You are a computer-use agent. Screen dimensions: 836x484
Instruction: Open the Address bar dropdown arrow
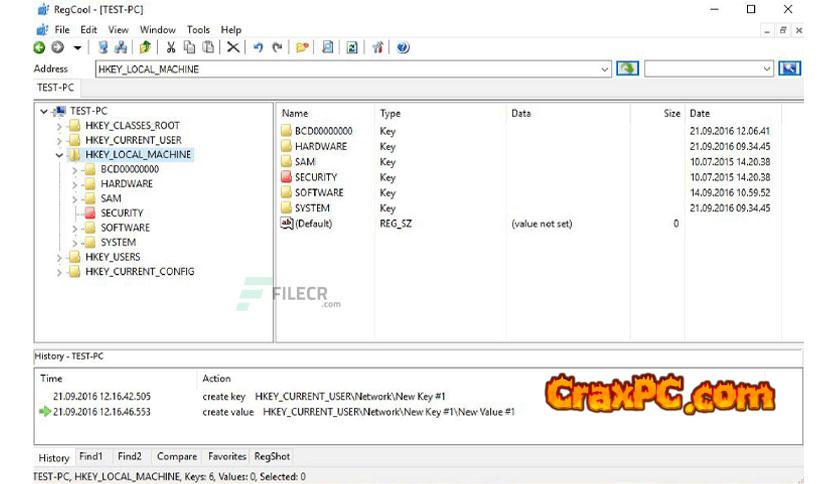(605, 69)
